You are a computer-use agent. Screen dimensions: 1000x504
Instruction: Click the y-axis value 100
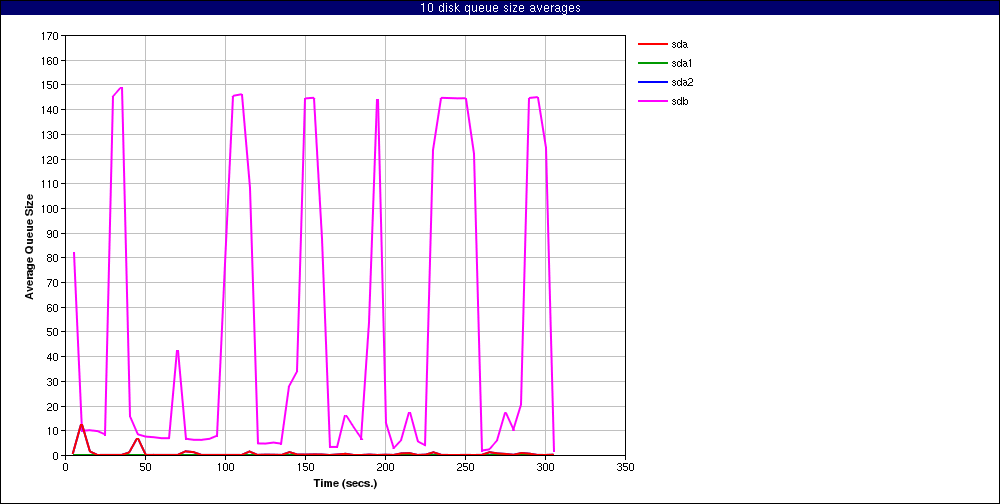pyautogui.click(x=50, y=209)
